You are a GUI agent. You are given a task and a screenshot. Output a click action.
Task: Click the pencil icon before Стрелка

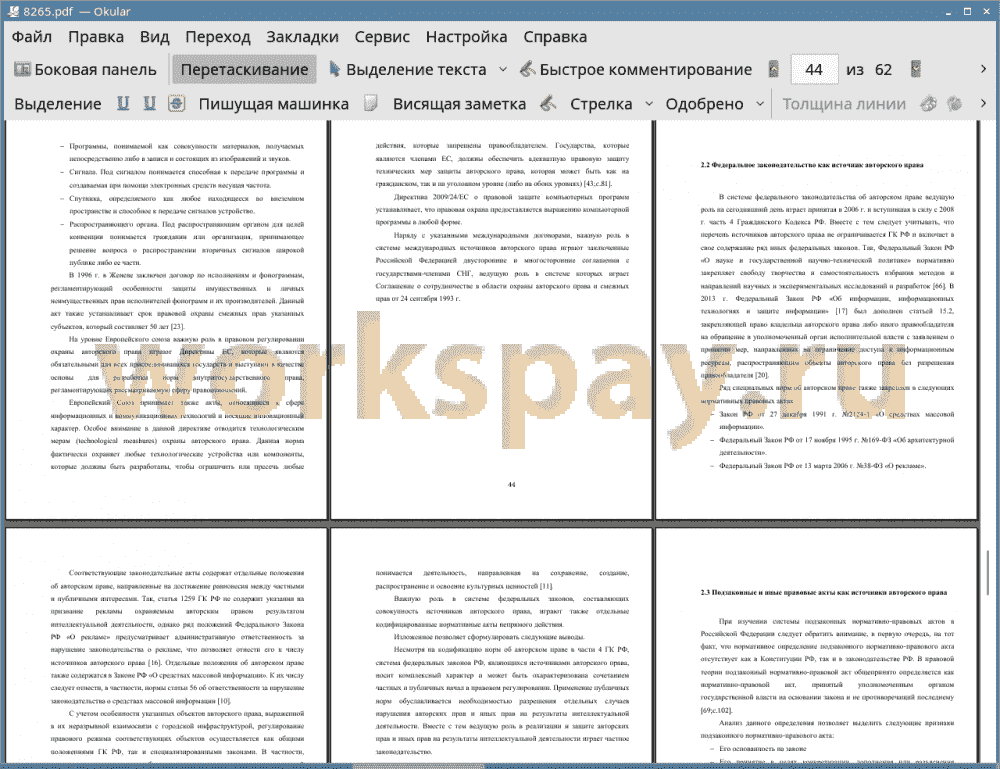click(548, 103)
